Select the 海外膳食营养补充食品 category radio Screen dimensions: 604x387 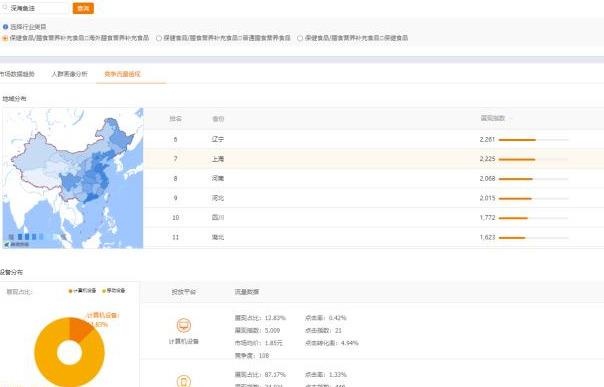pyautogui.click(x=5, y=38)
